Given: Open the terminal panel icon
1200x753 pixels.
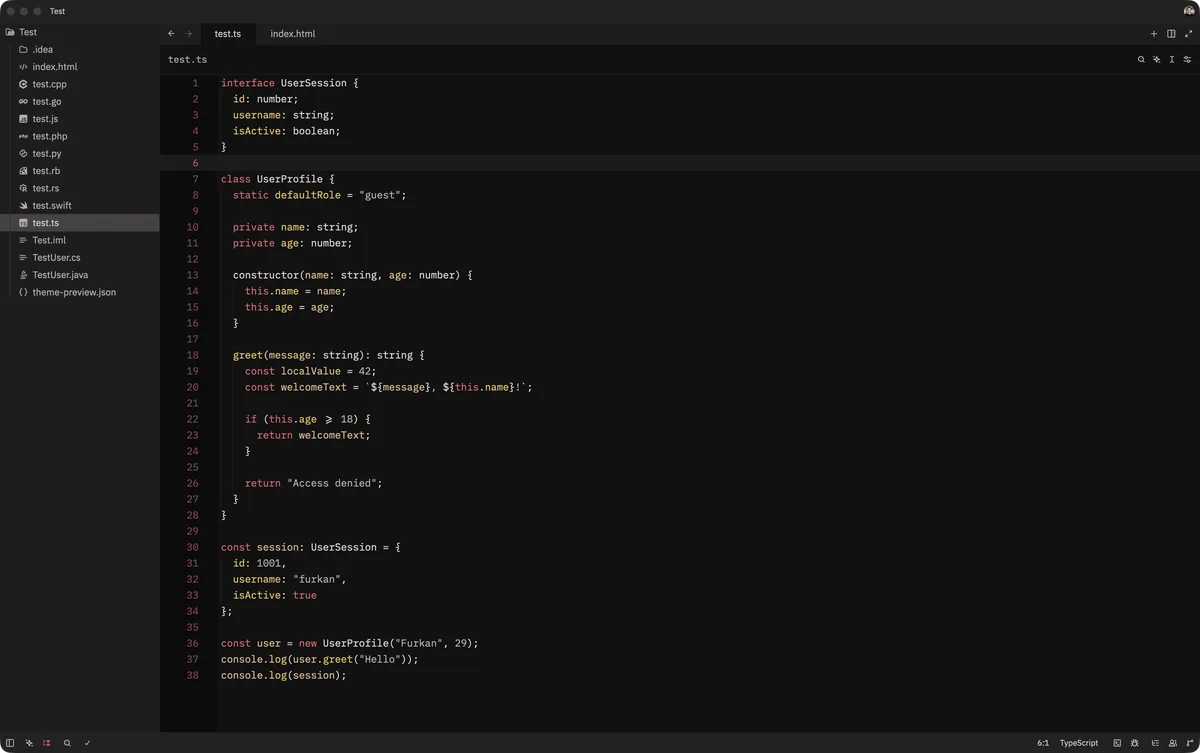Looking at the screenshot, I should pyautogui.click(x=1117, y=743).
